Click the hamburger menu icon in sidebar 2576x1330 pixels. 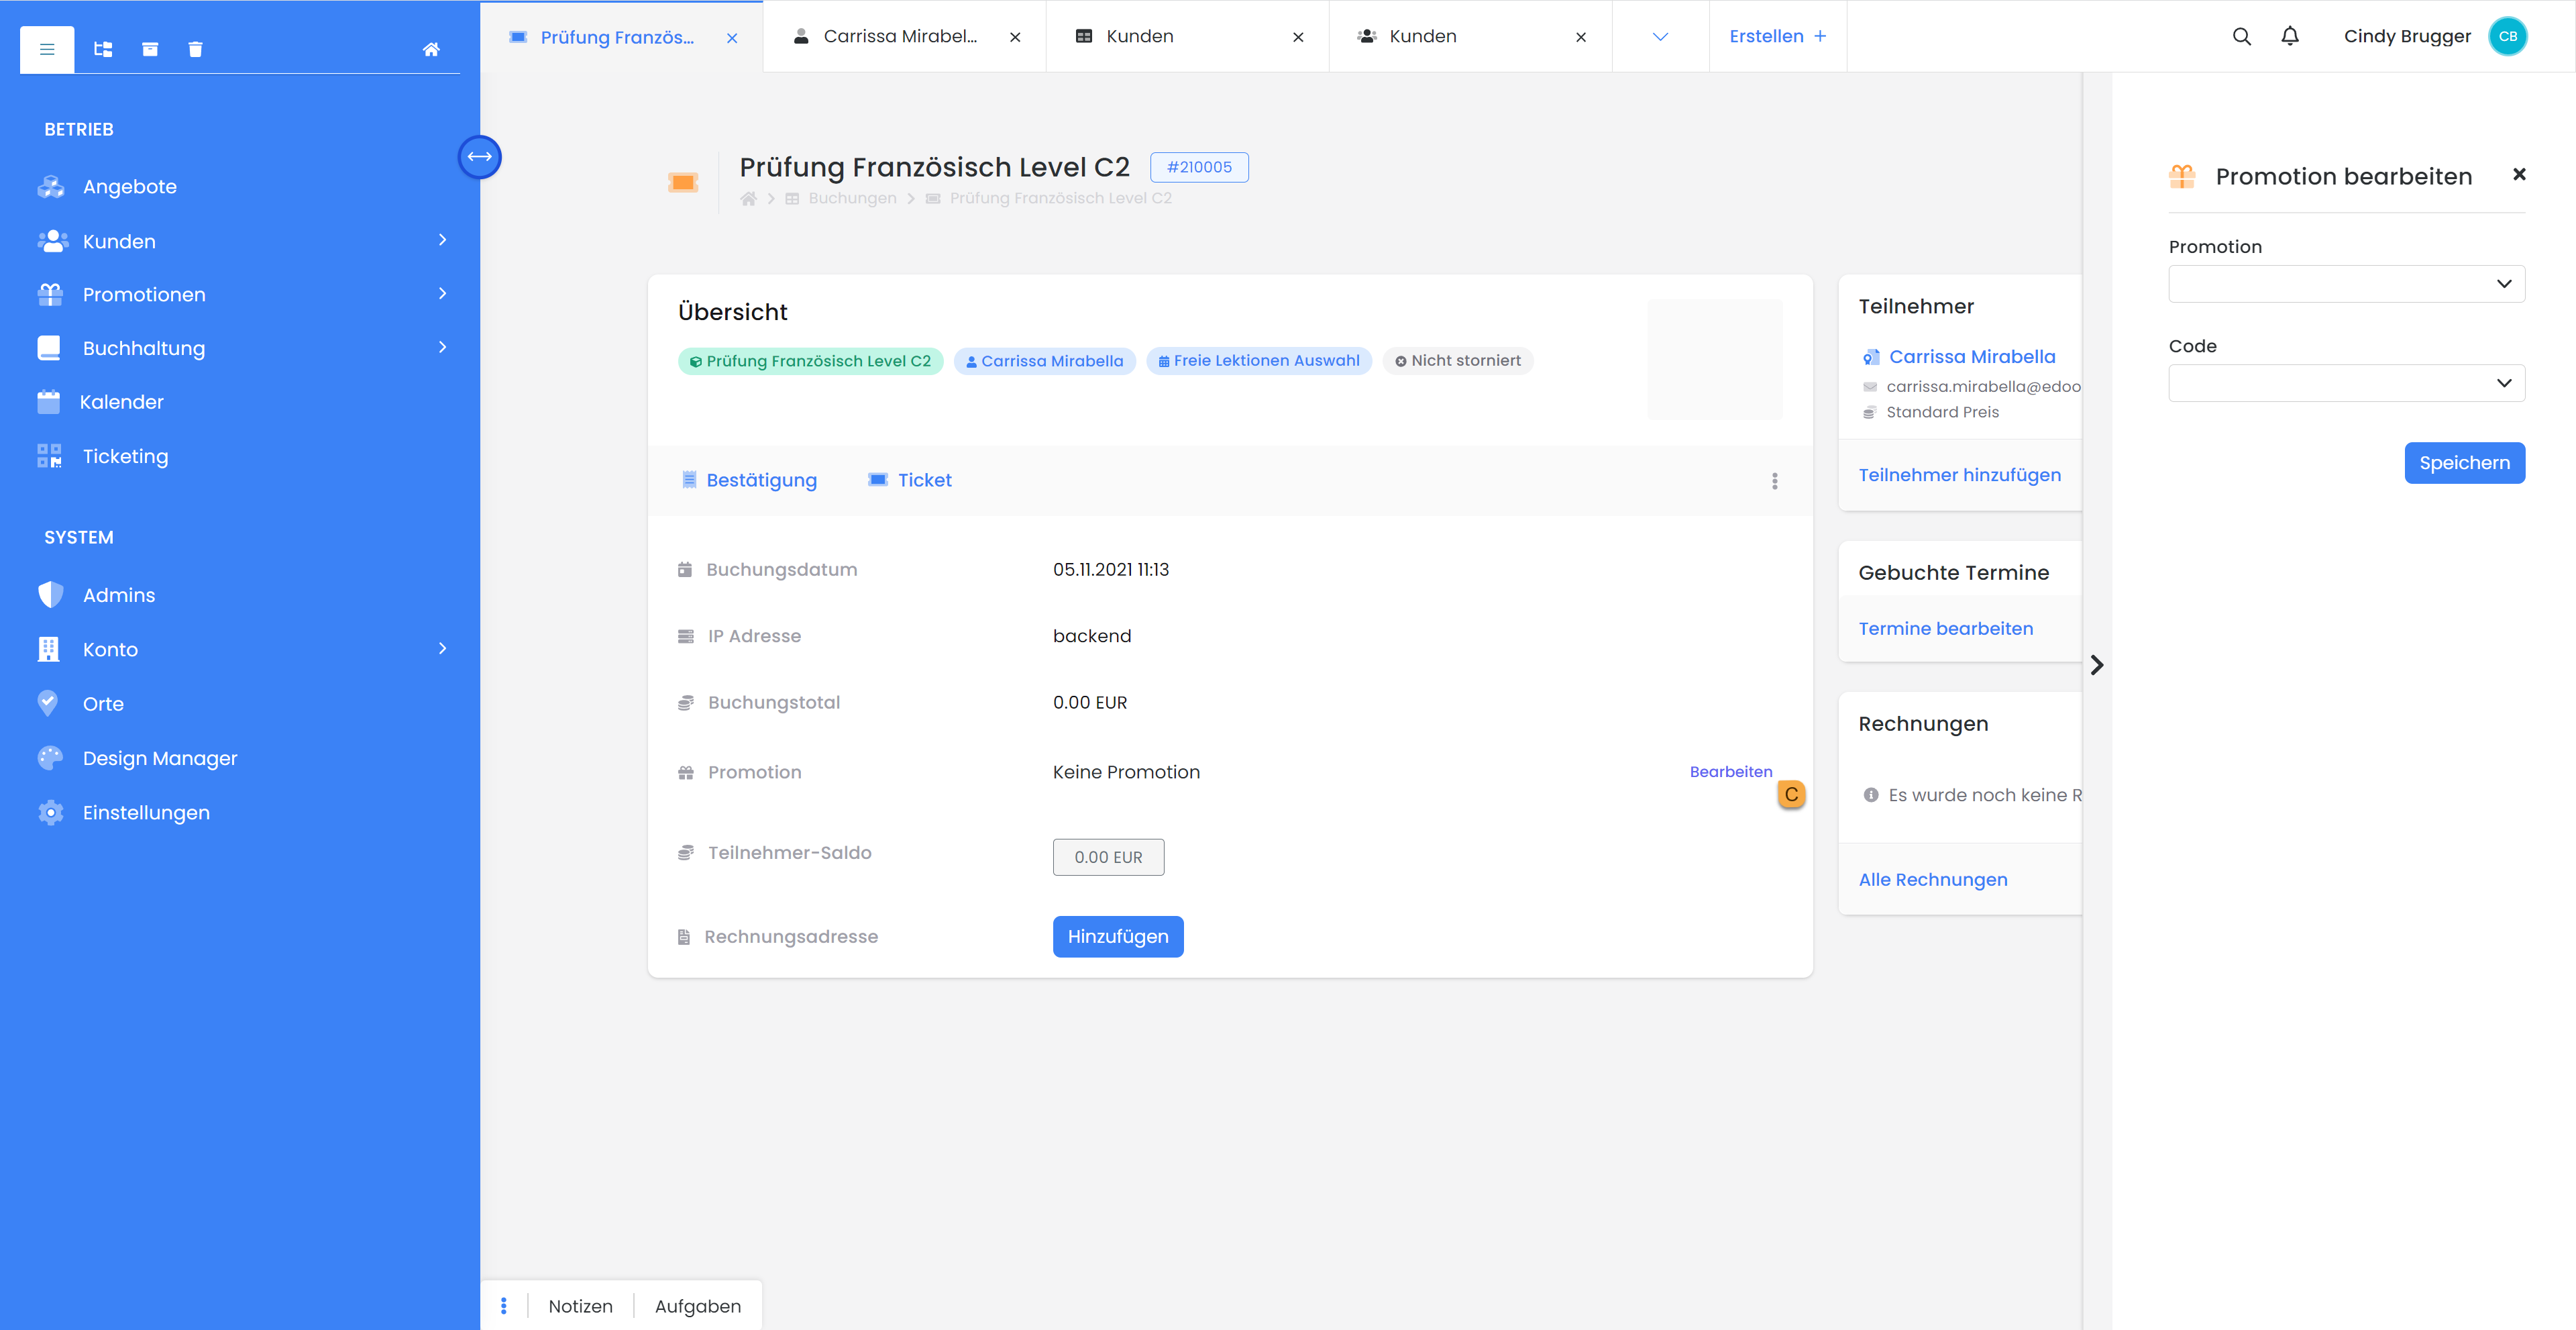[47, 49]
